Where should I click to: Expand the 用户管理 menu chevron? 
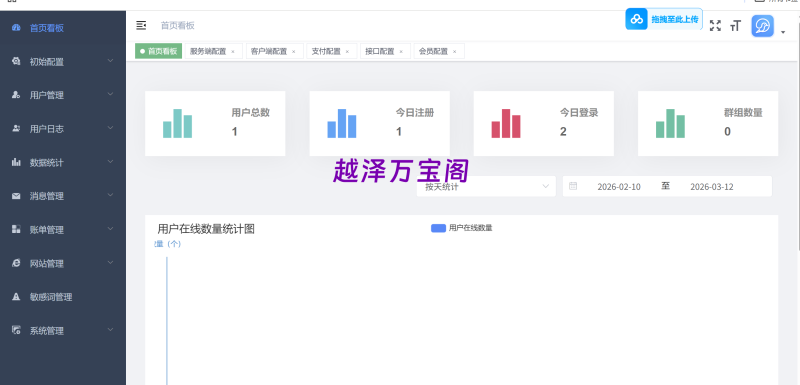pyautogui.click(x=110, y=95)
